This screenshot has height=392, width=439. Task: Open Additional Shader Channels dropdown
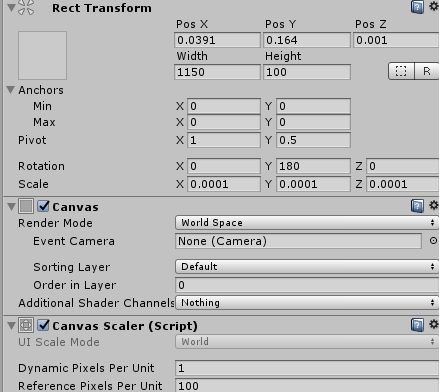(x=307, y=303)
